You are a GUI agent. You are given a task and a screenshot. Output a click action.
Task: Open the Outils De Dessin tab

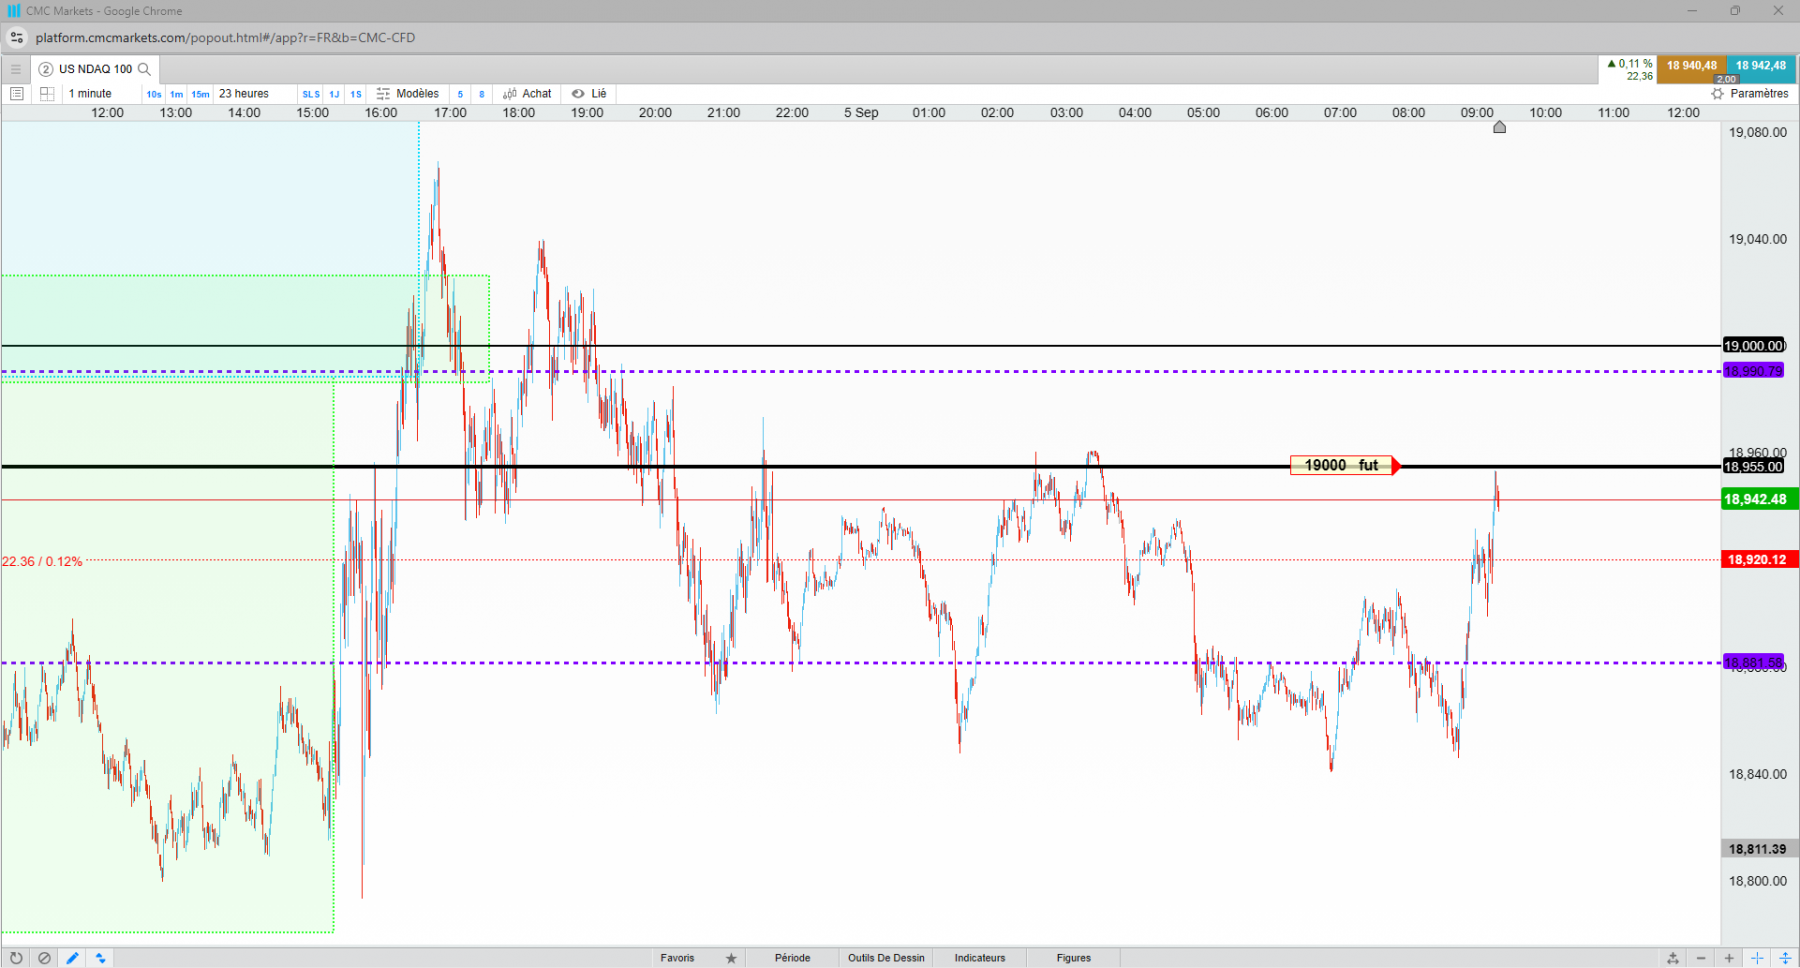886,958
